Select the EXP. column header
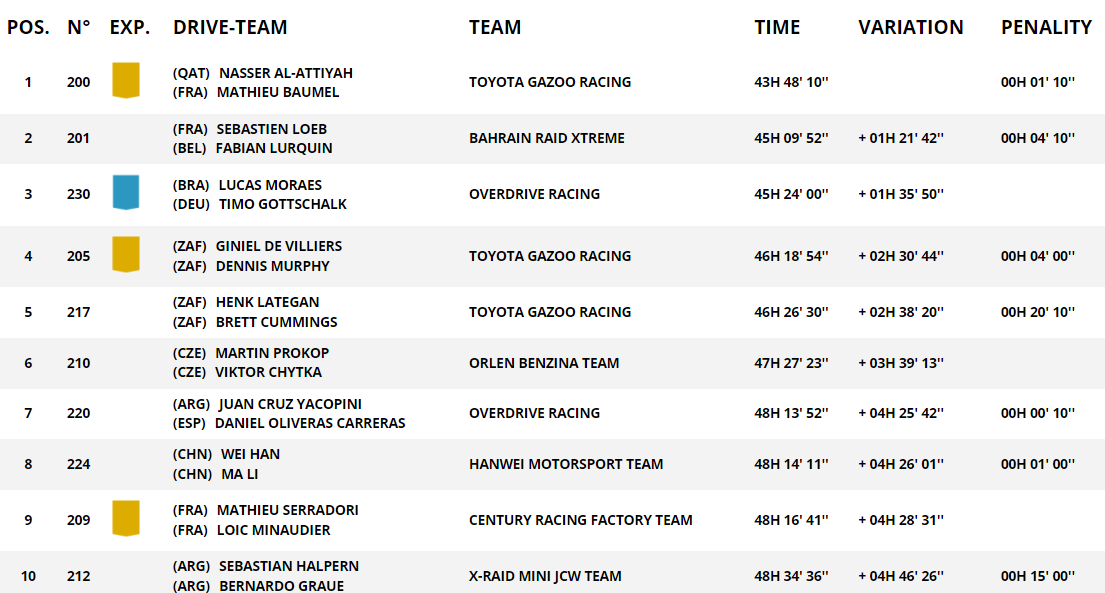 (x=130, y=27)
